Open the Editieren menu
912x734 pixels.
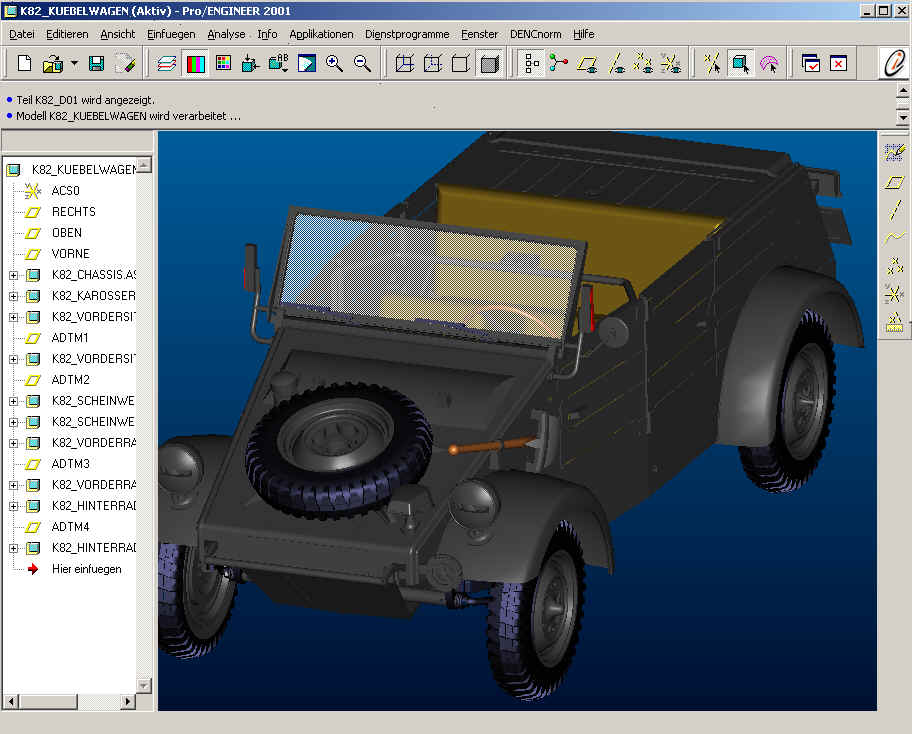tap(67, 34)
